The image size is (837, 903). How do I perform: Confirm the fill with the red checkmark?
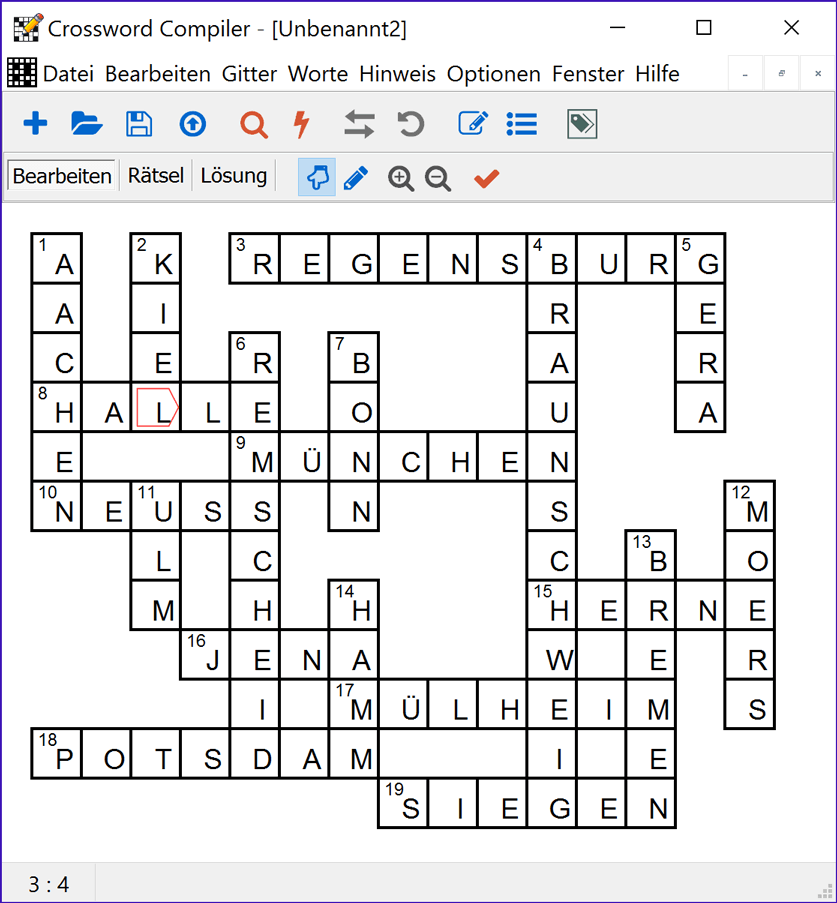tap(486, 177)
